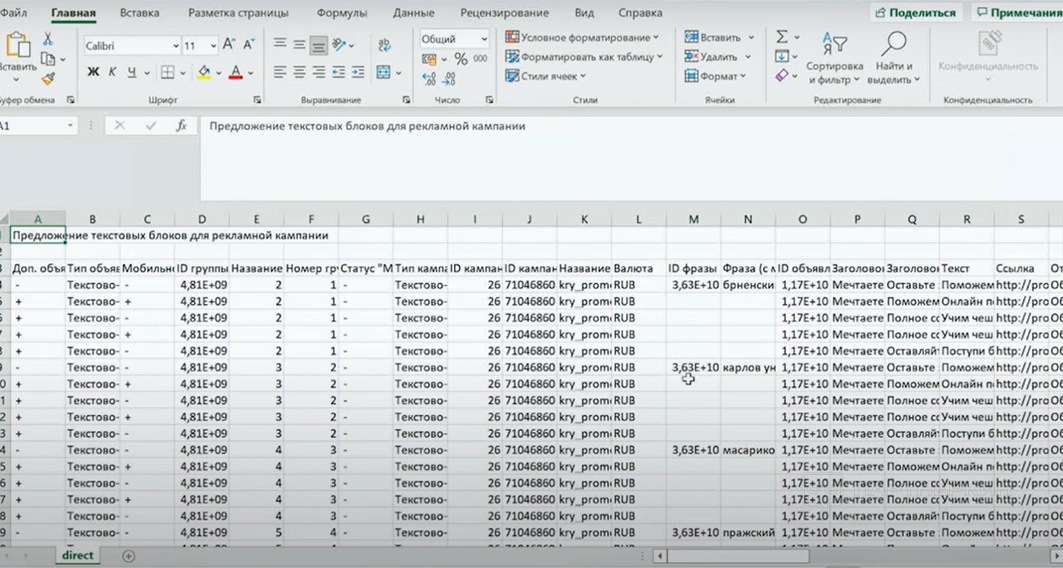Open the Данные ribbon tab
This screenshot has width=1063, height=568.
413,13
